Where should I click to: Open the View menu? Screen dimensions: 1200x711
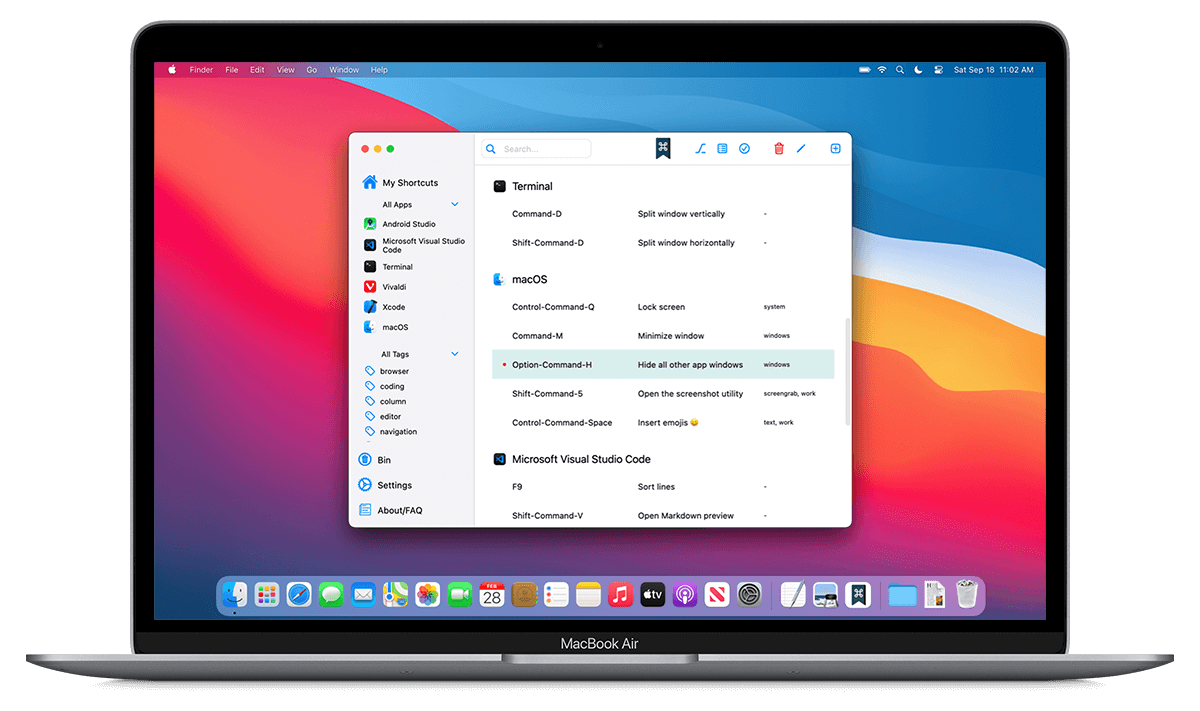pos(286,70)
